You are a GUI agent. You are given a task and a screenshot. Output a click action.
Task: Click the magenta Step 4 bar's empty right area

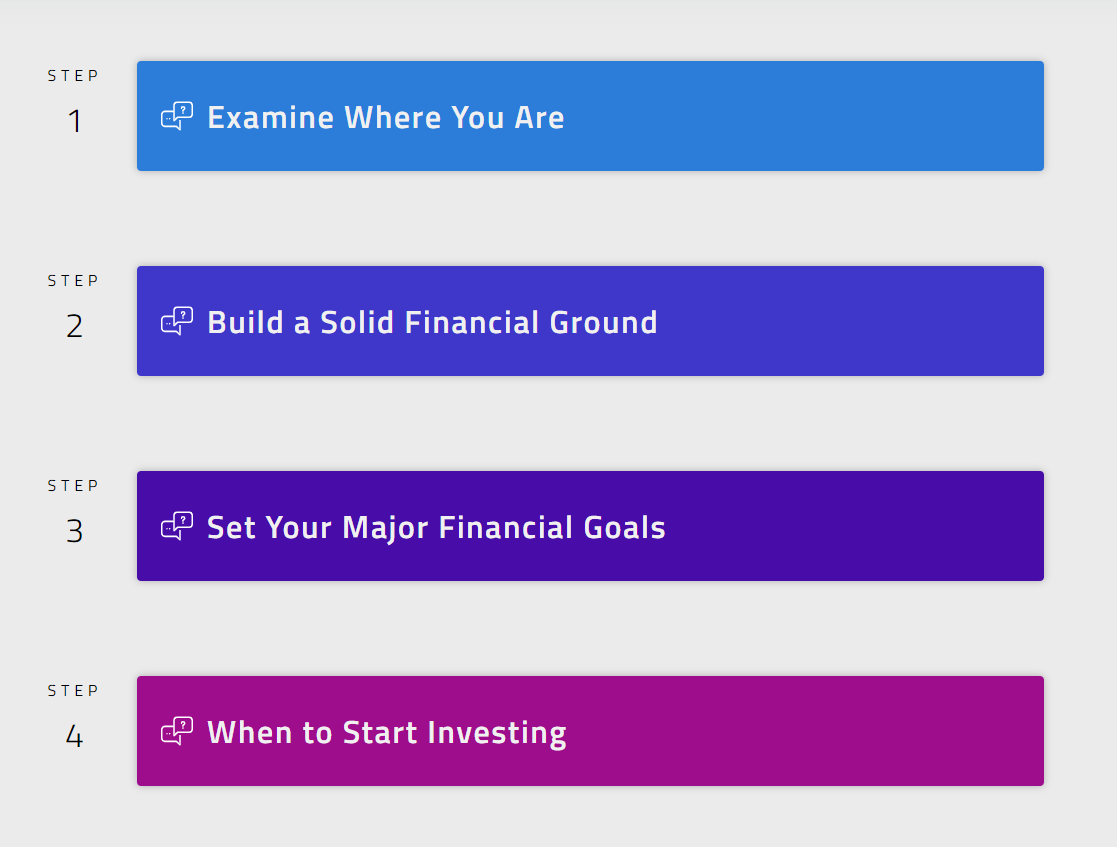click(850, 731)
